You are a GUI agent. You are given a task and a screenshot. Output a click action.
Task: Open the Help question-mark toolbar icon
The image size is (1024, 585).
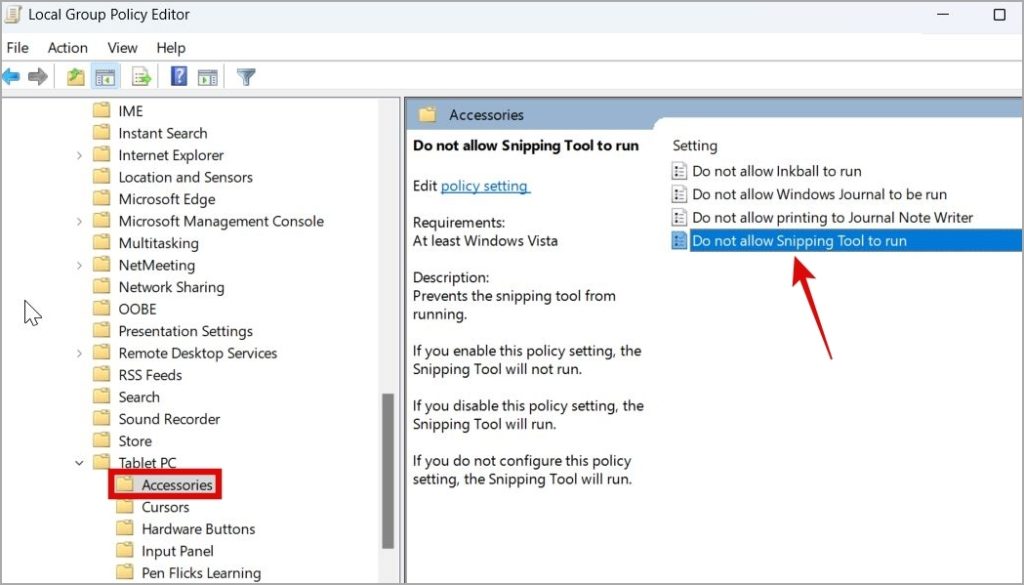click(x=179, y=76)
